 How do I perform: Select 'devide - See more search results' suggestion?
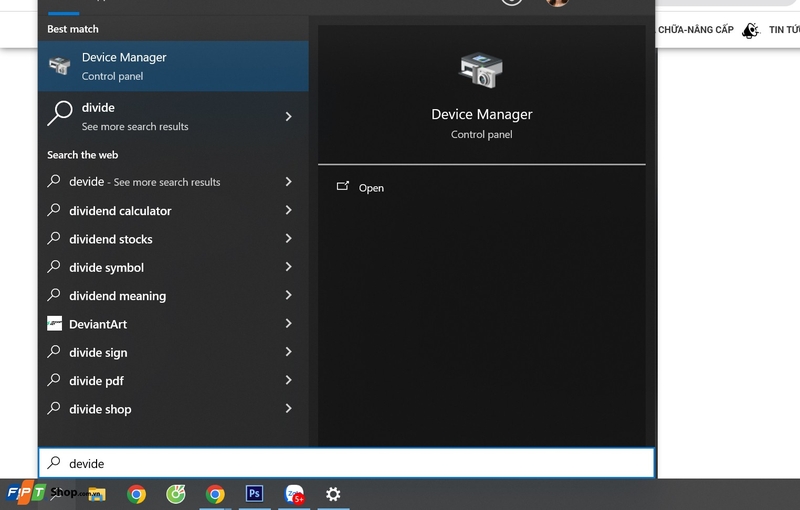pos(173,182)
